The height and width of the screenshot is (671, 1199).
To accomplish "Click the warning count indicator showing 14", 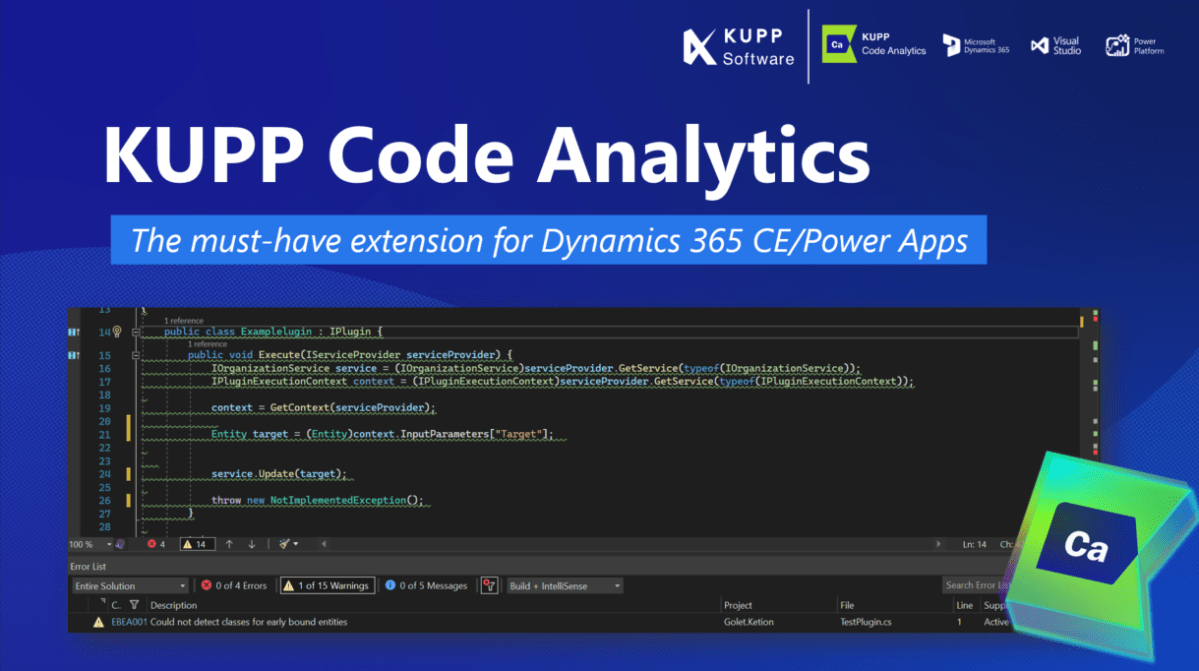I will pyautogui.click(x=196, y=544).
